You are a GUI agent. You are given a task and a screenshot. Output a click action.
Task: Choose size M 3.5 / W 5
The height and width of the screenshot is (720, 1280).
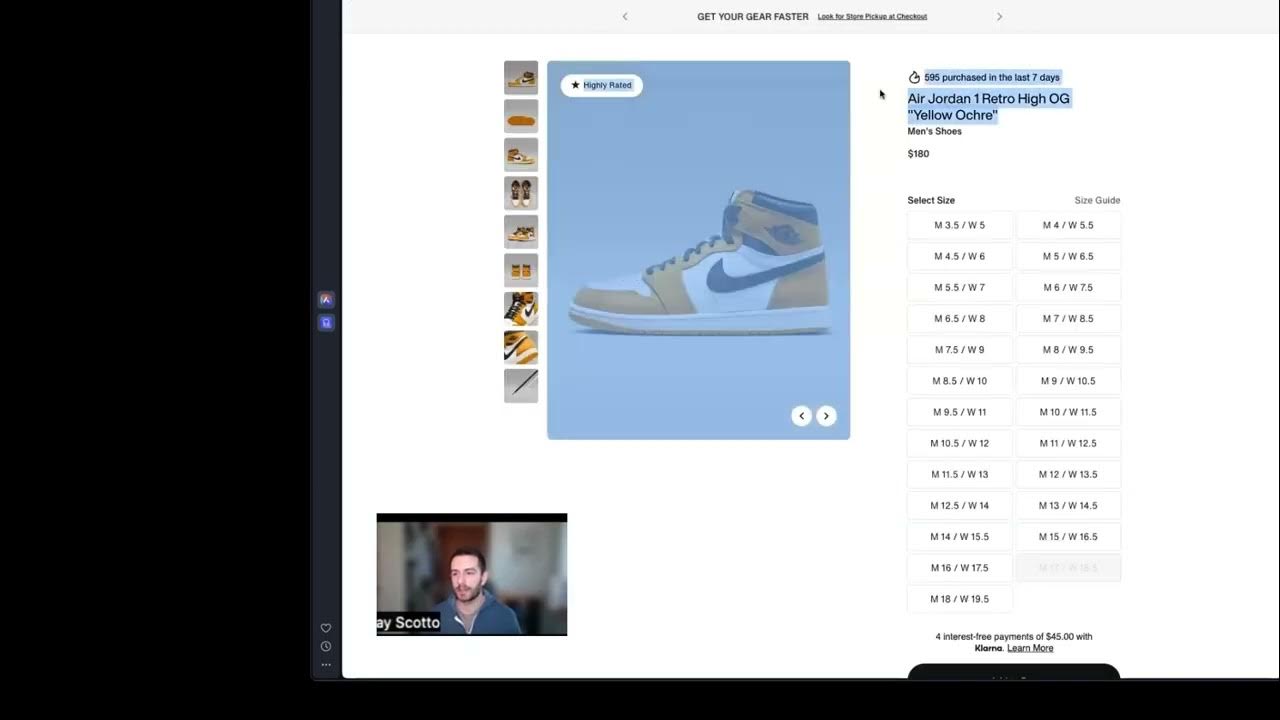(960, 225)
